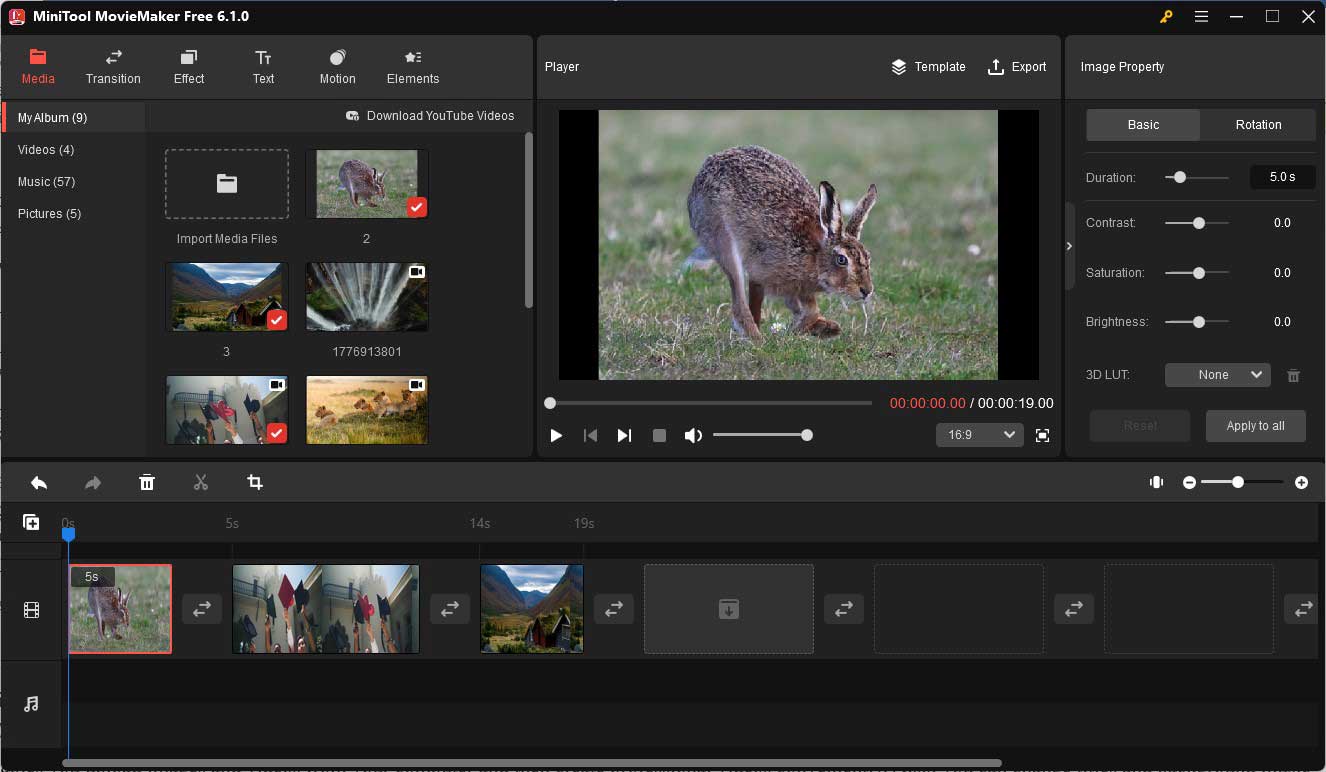
Task: Open the Export dialog
Action: (x=1017, y=66)
